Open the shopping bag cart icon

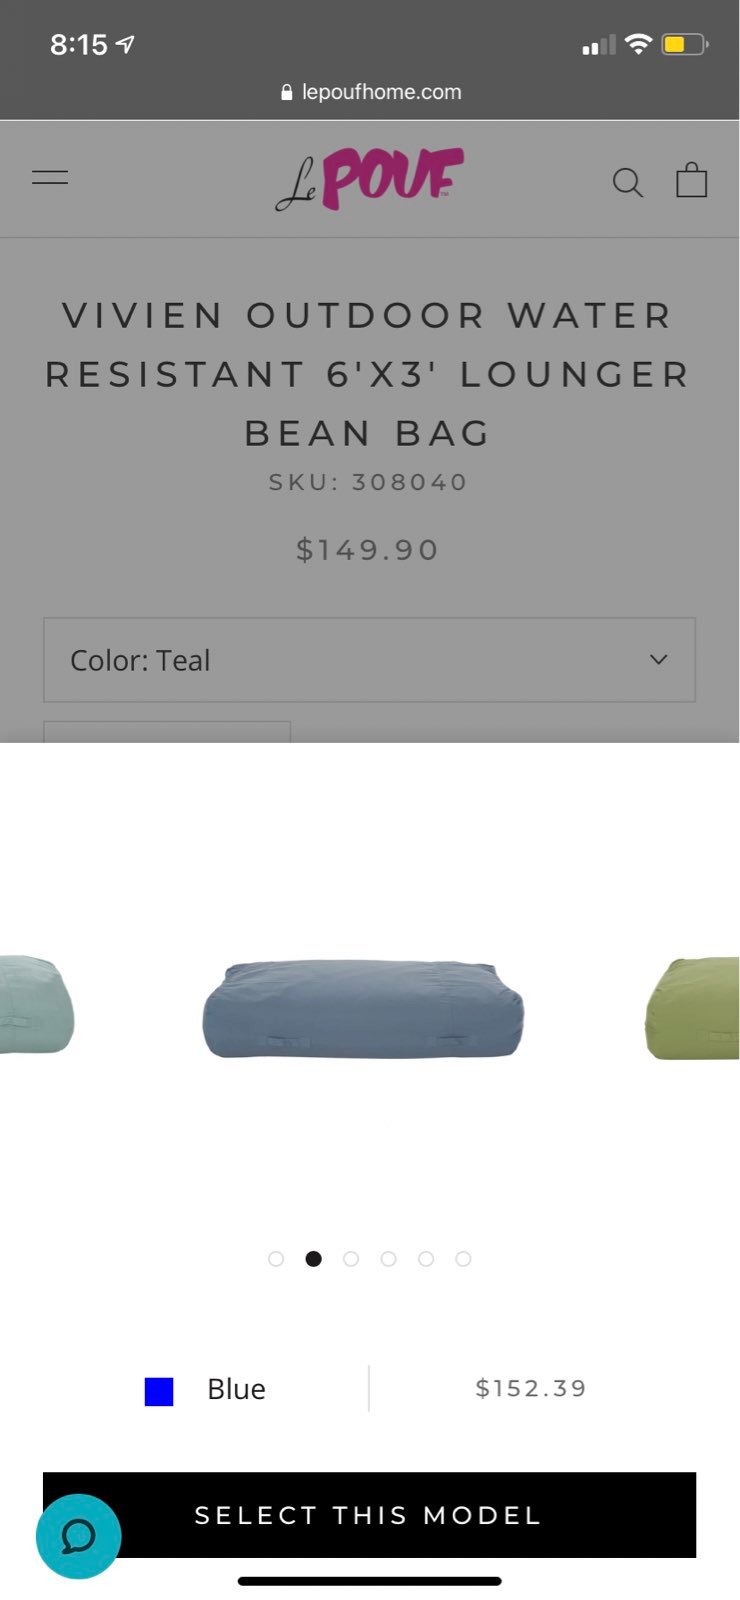coord(691,180)
